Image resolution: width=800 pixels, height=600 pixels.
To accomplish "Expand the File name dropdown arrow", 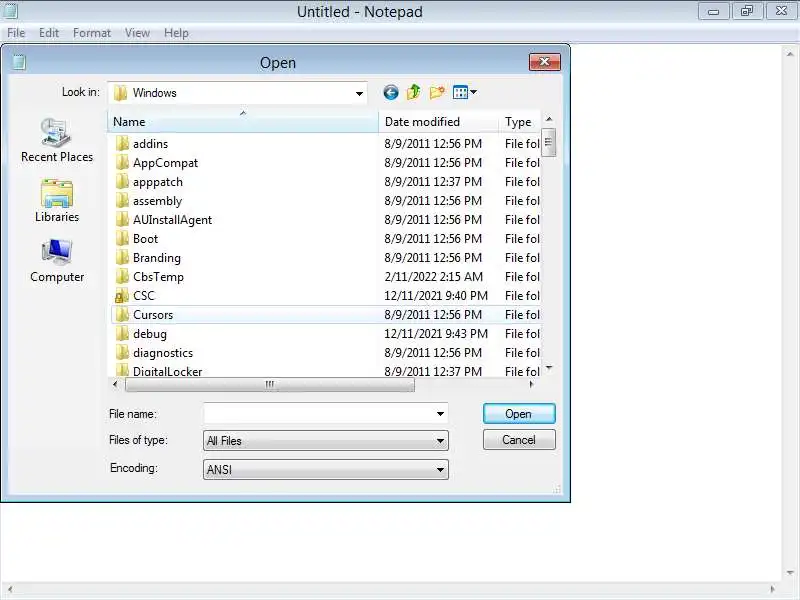I will click(x=440, y=414).
